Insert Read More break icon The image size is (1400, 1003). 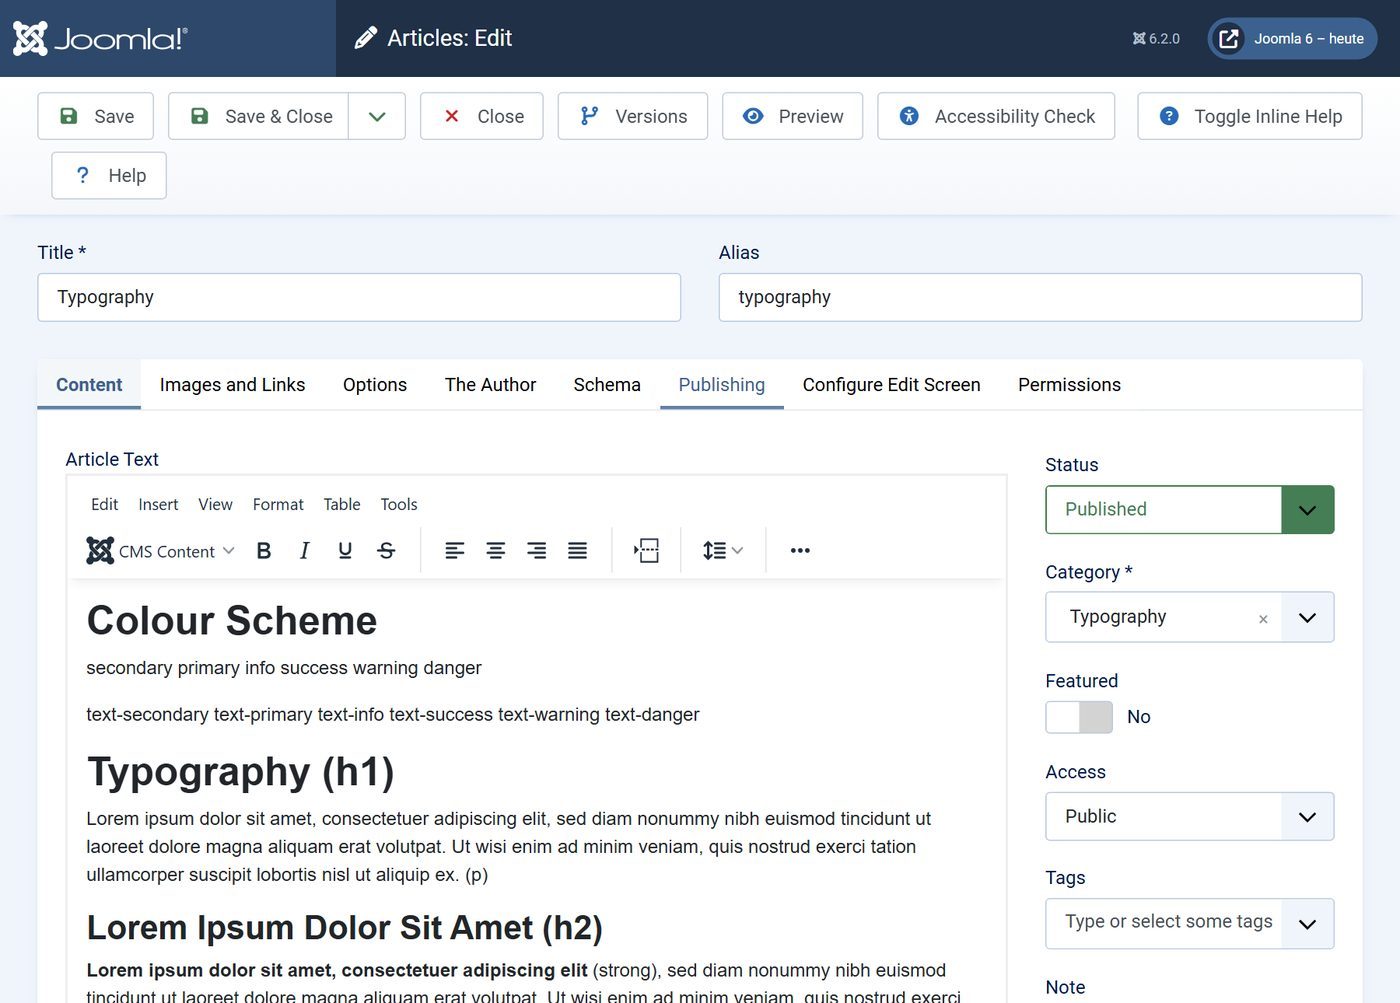point(646,550)
